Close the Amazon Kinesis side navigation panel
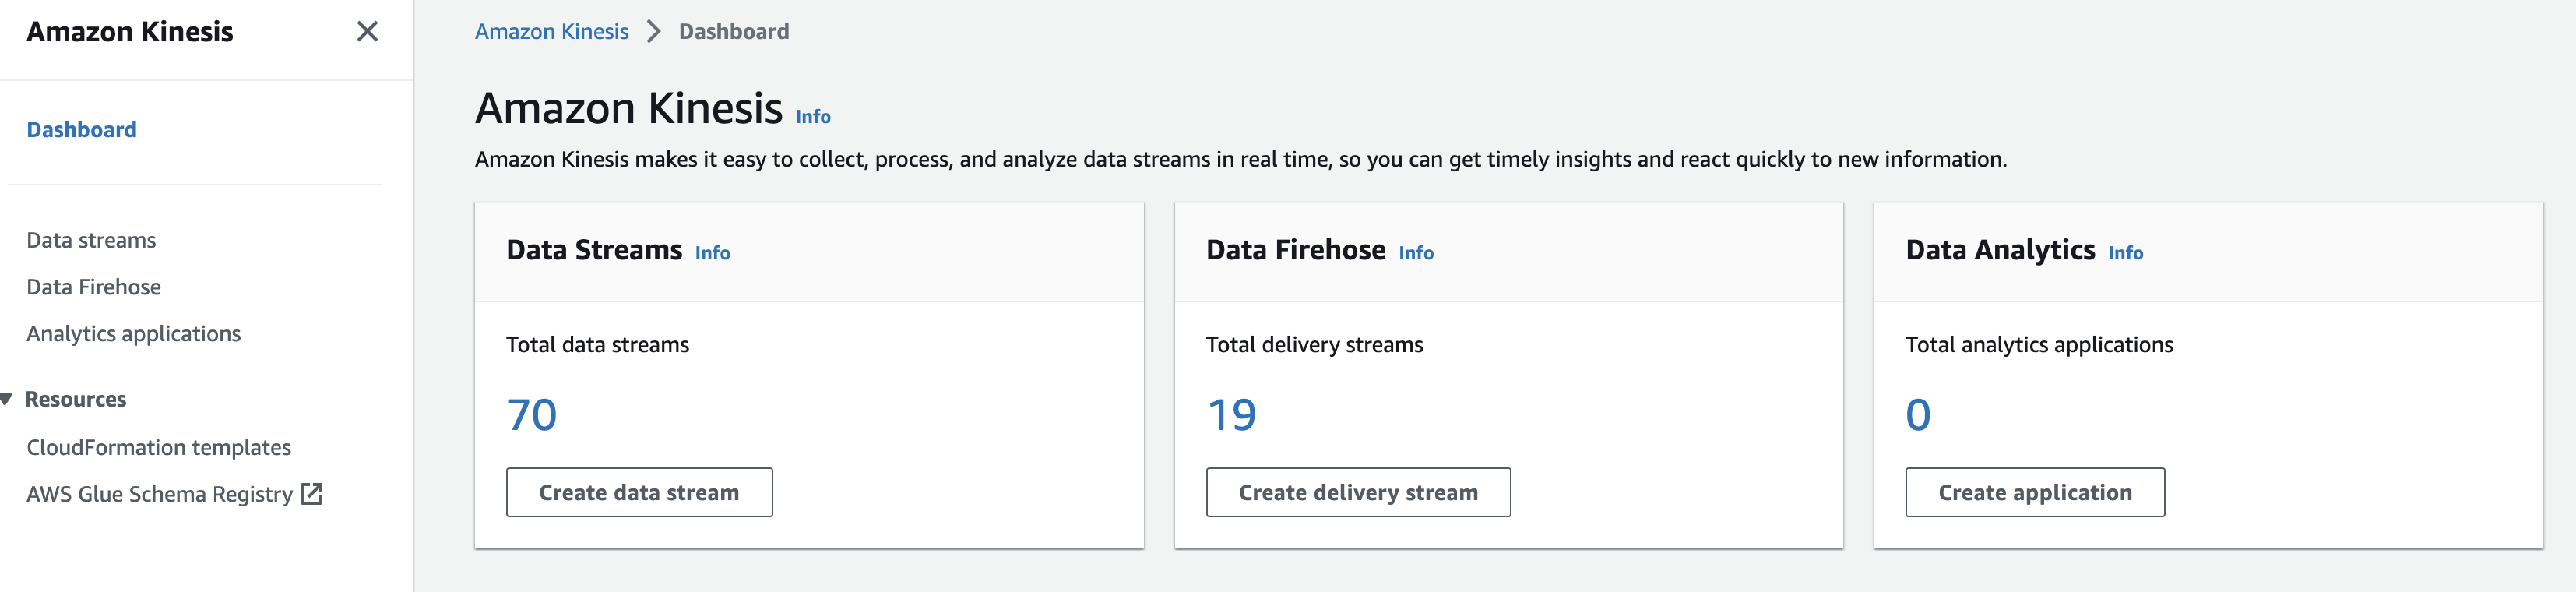2576x592 pixels. [x=367, y=32]
